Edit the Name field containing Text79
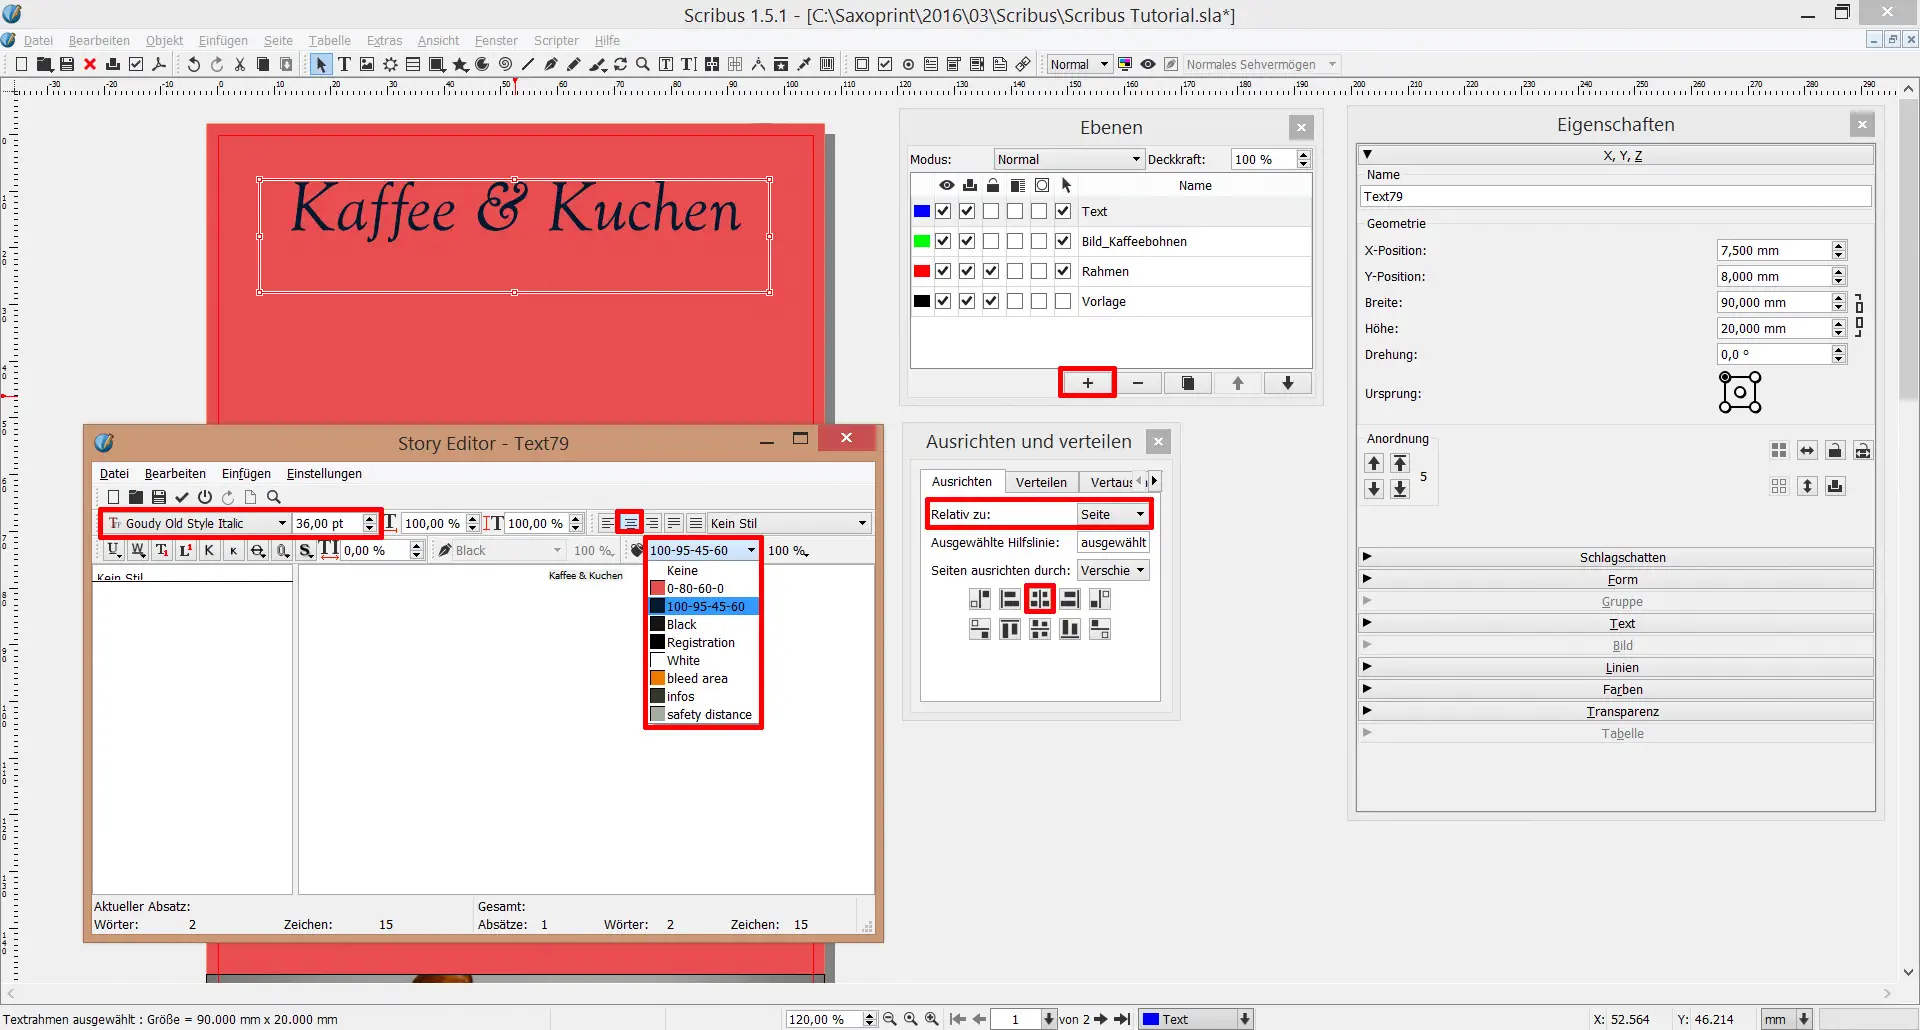 (x=1615, y=196)
